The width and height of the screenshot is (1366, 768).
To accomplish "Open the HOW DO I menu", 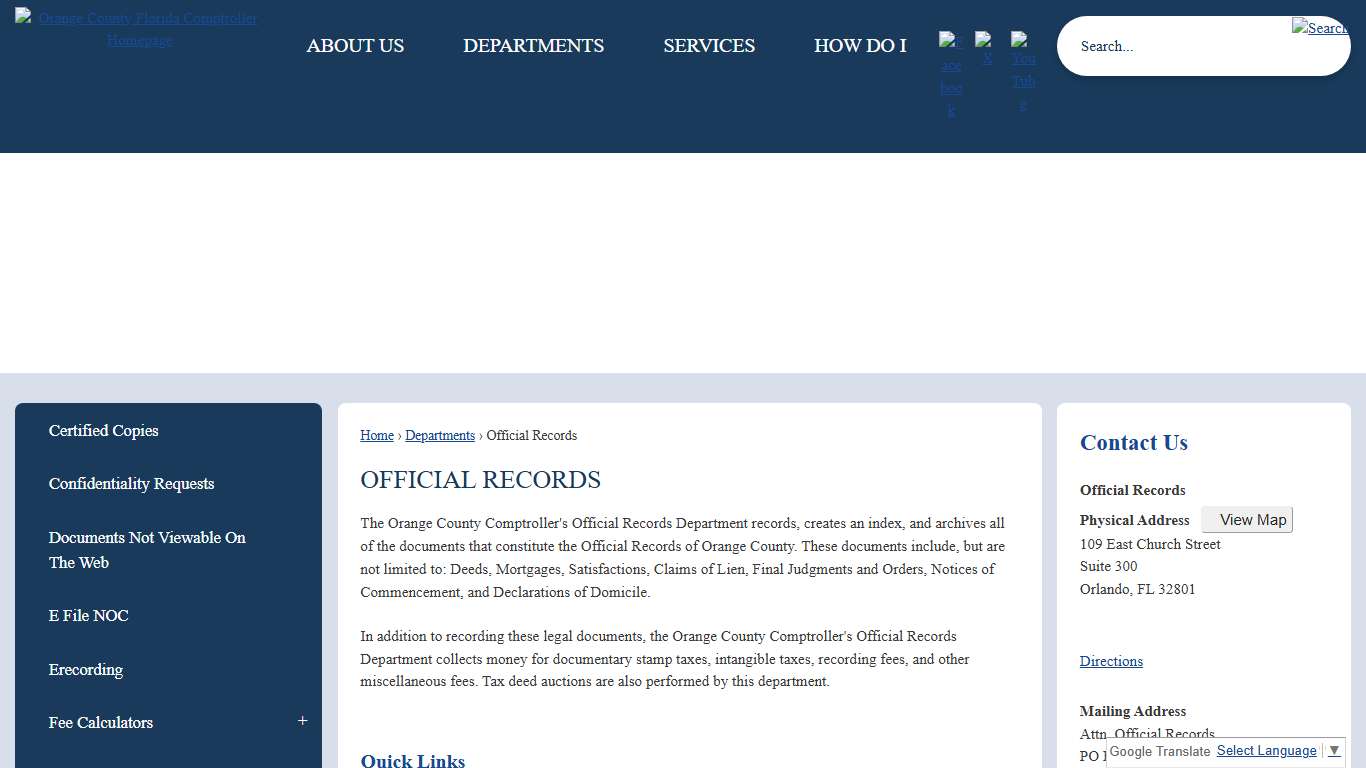I will [x=860, y=45].
